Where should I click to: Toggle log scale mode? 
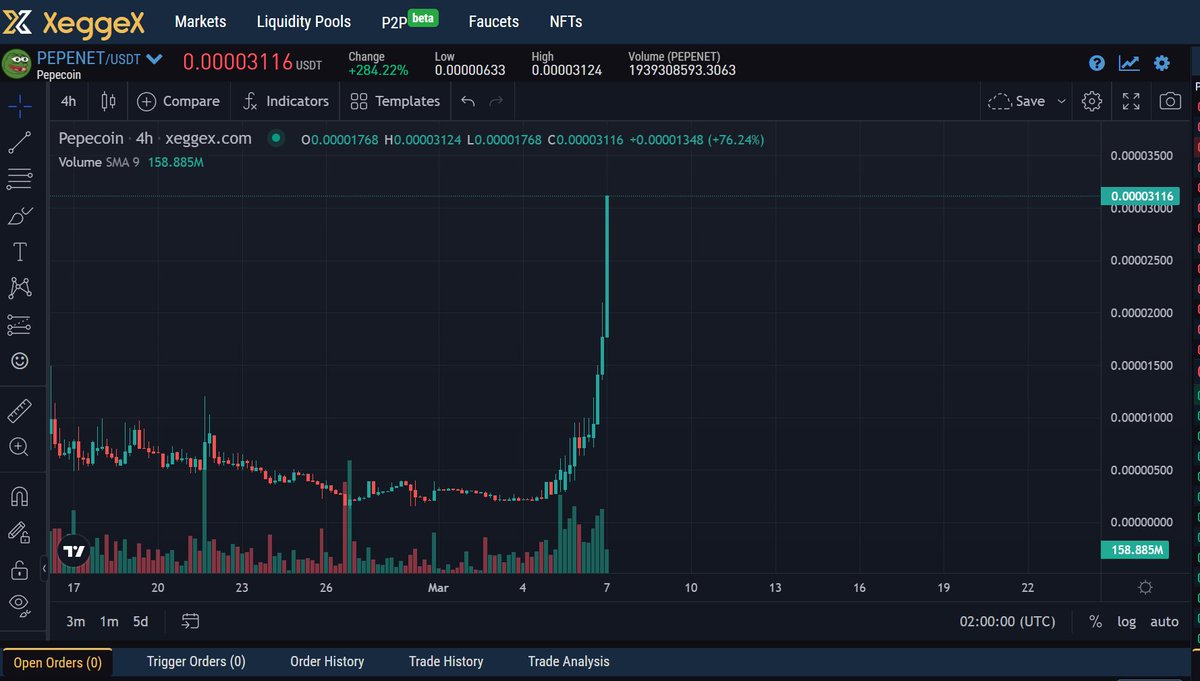click(1127, 621)
